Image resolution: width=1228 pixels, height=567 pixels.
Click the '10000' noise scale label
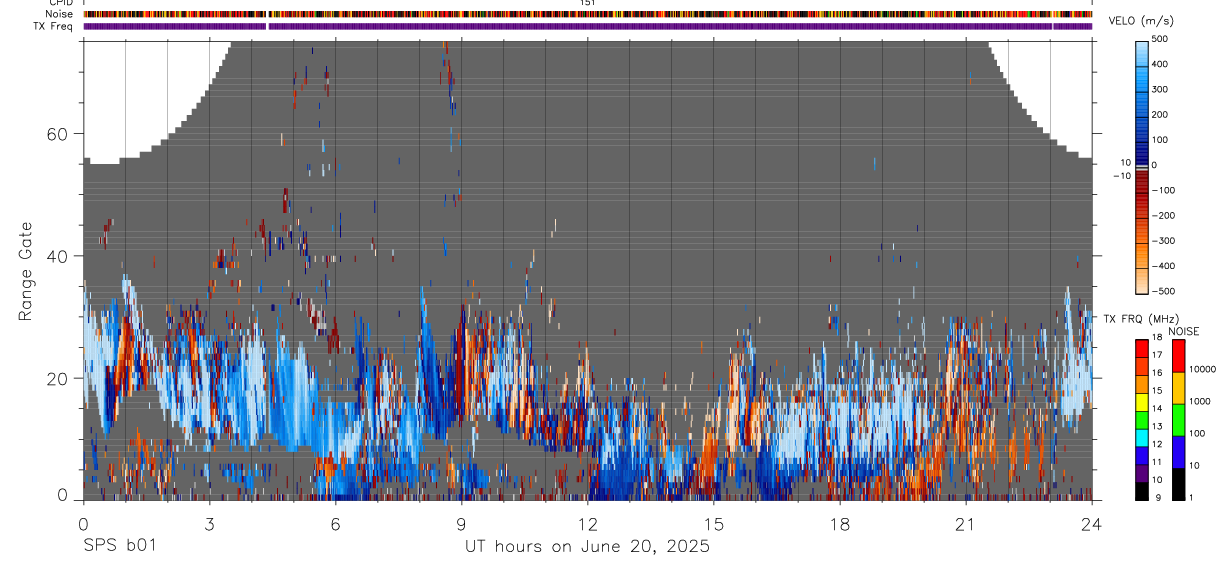click(x=1202, y=370)
